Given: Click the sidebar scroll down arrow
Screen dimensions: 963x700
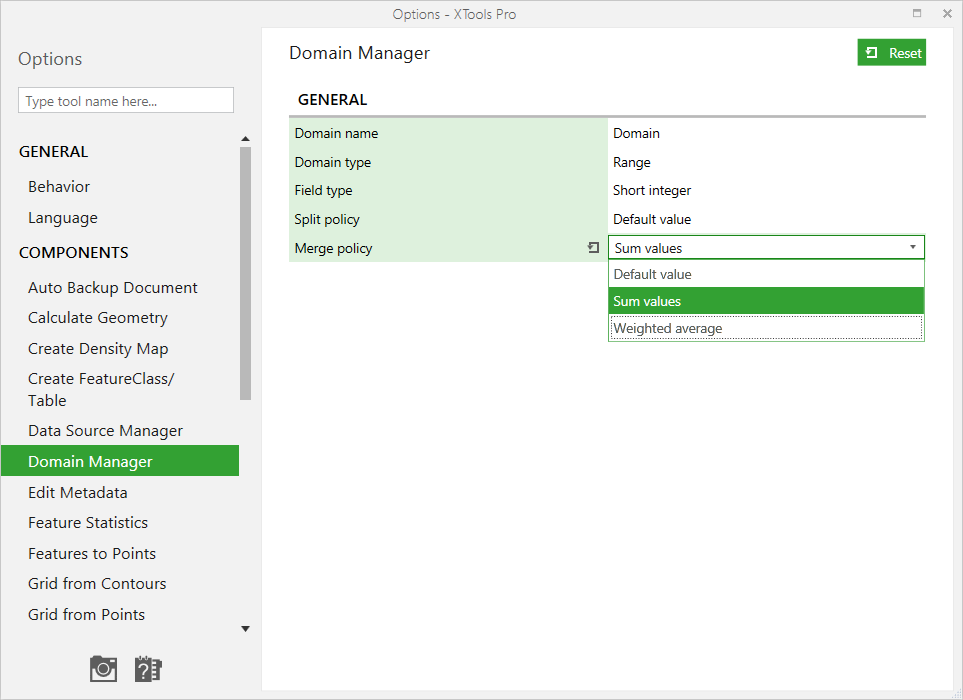Looking at the screenshot, I should click(246, 629).
